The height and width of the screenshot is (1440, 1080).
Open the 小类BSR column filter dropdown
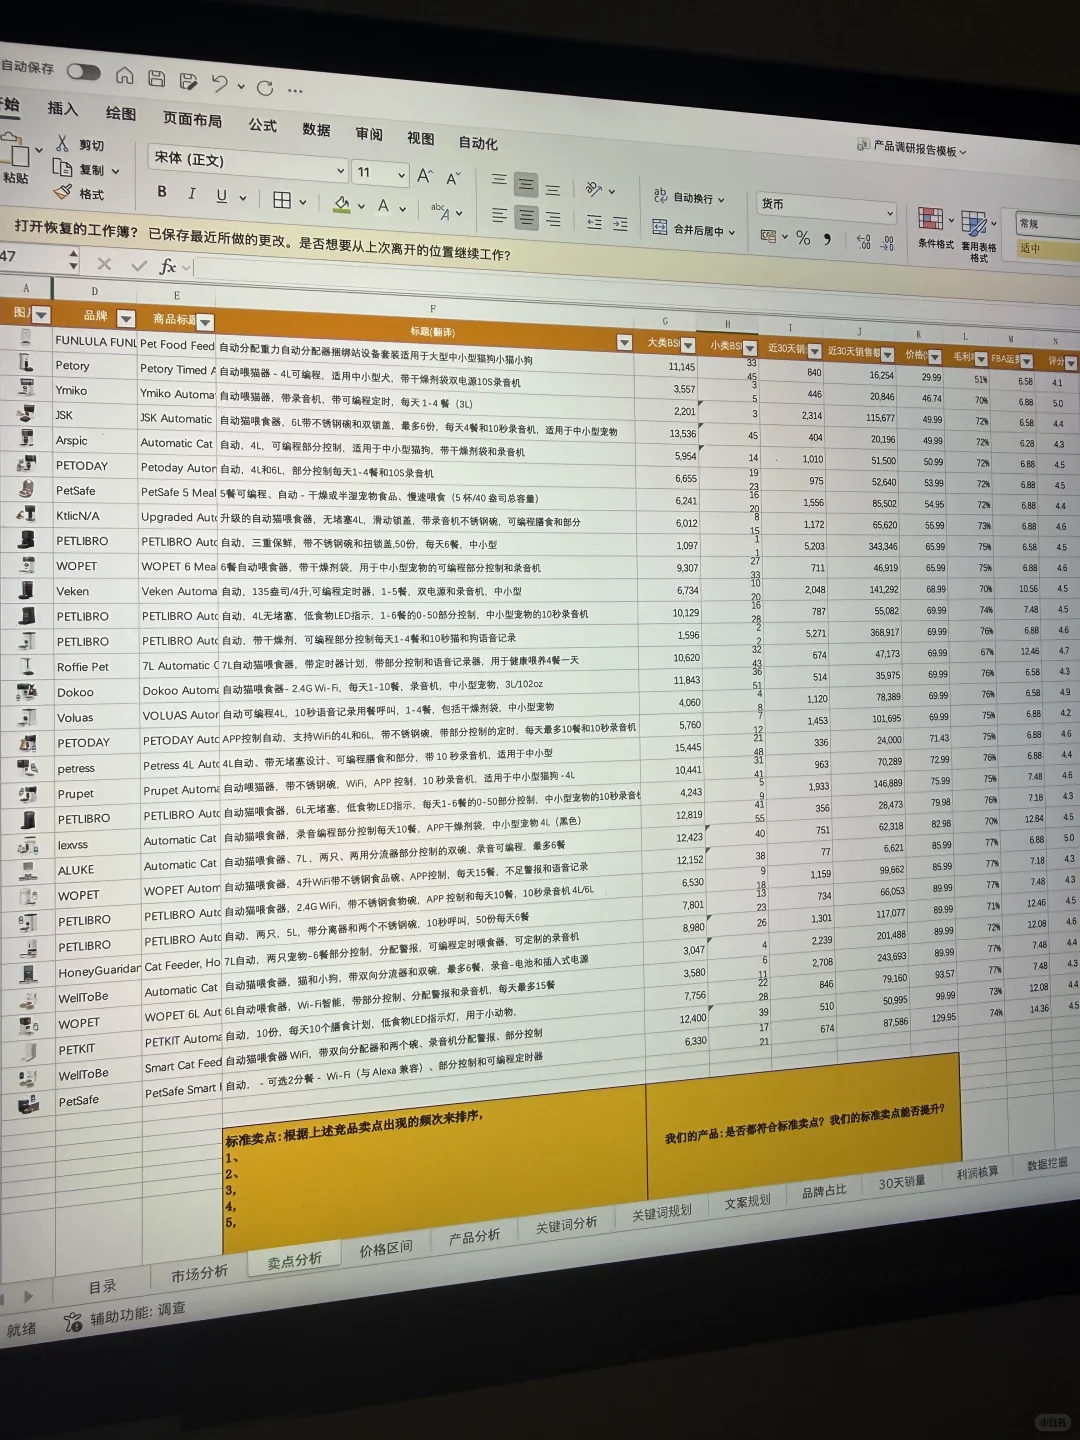[749, 347]
